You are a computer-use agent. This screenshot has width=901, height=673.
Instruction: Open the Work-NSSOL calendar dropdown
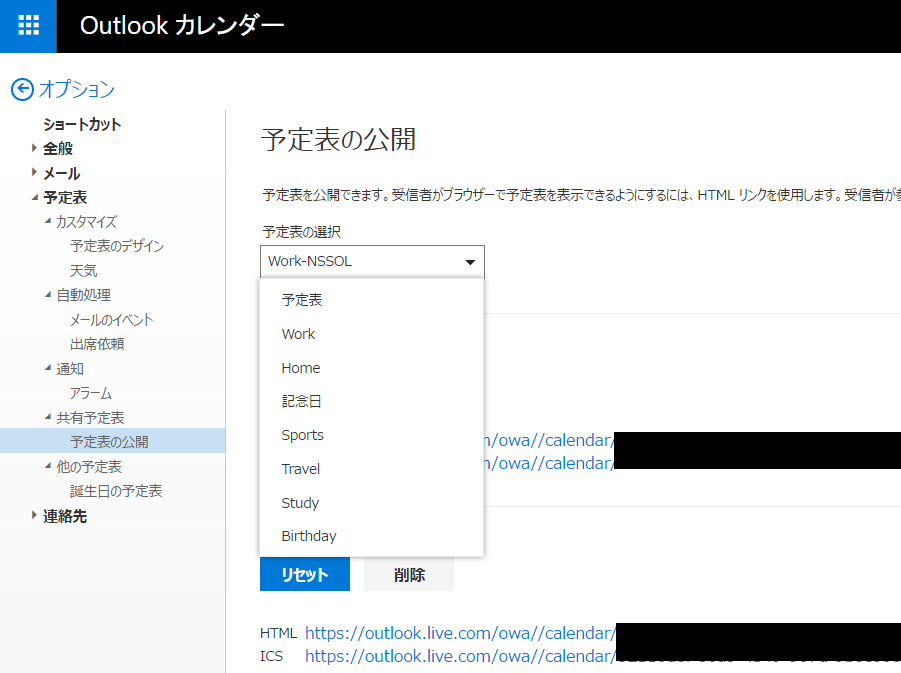click(372, 261)
